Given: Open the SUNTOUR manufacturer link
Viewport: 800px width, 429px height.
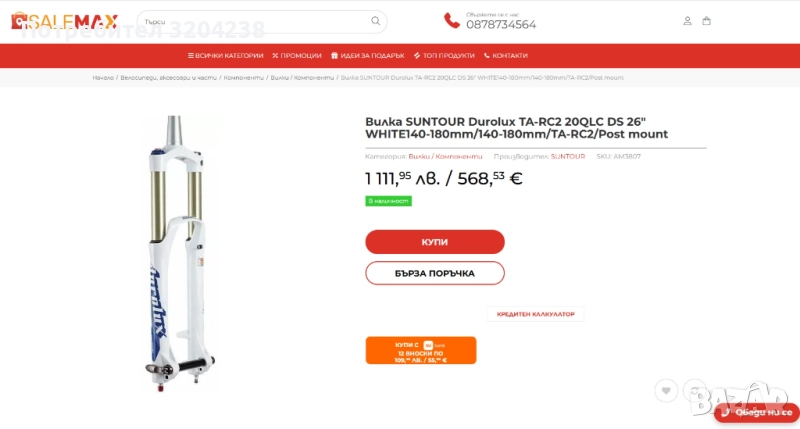Looking at the screenshot, I should 568,157.
